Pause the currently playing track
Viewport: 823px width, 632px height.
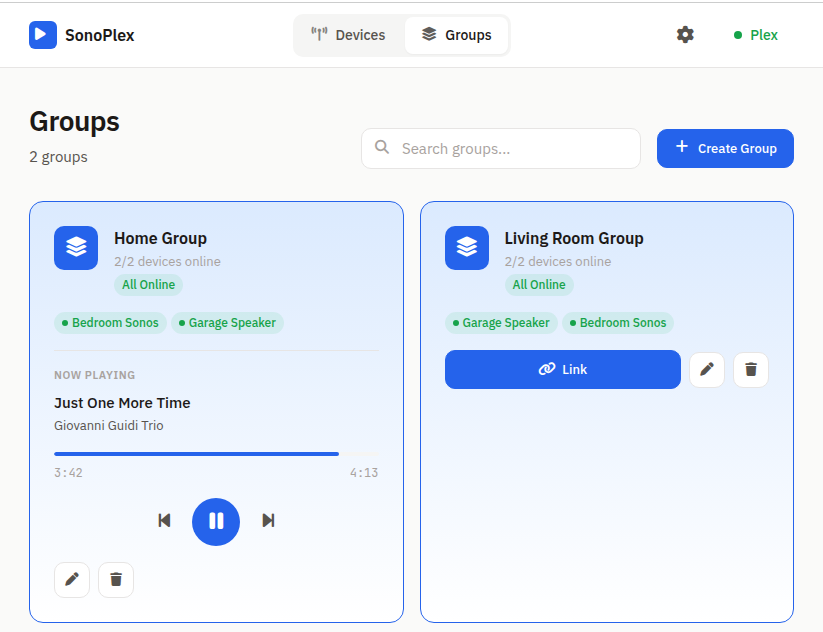(x=216, y=521)
